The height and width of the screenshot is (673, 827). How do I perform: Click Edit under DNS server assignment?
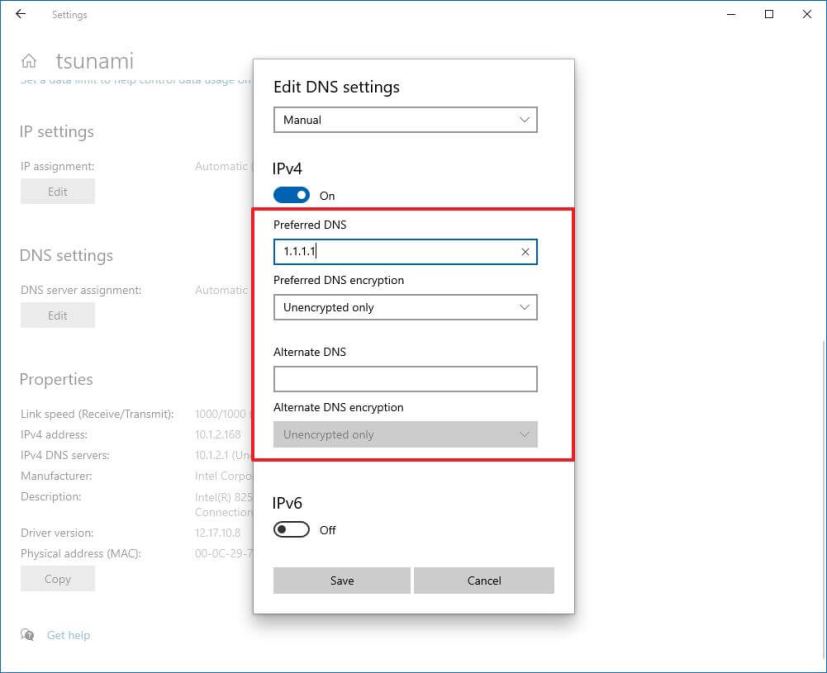click(57, 315)
